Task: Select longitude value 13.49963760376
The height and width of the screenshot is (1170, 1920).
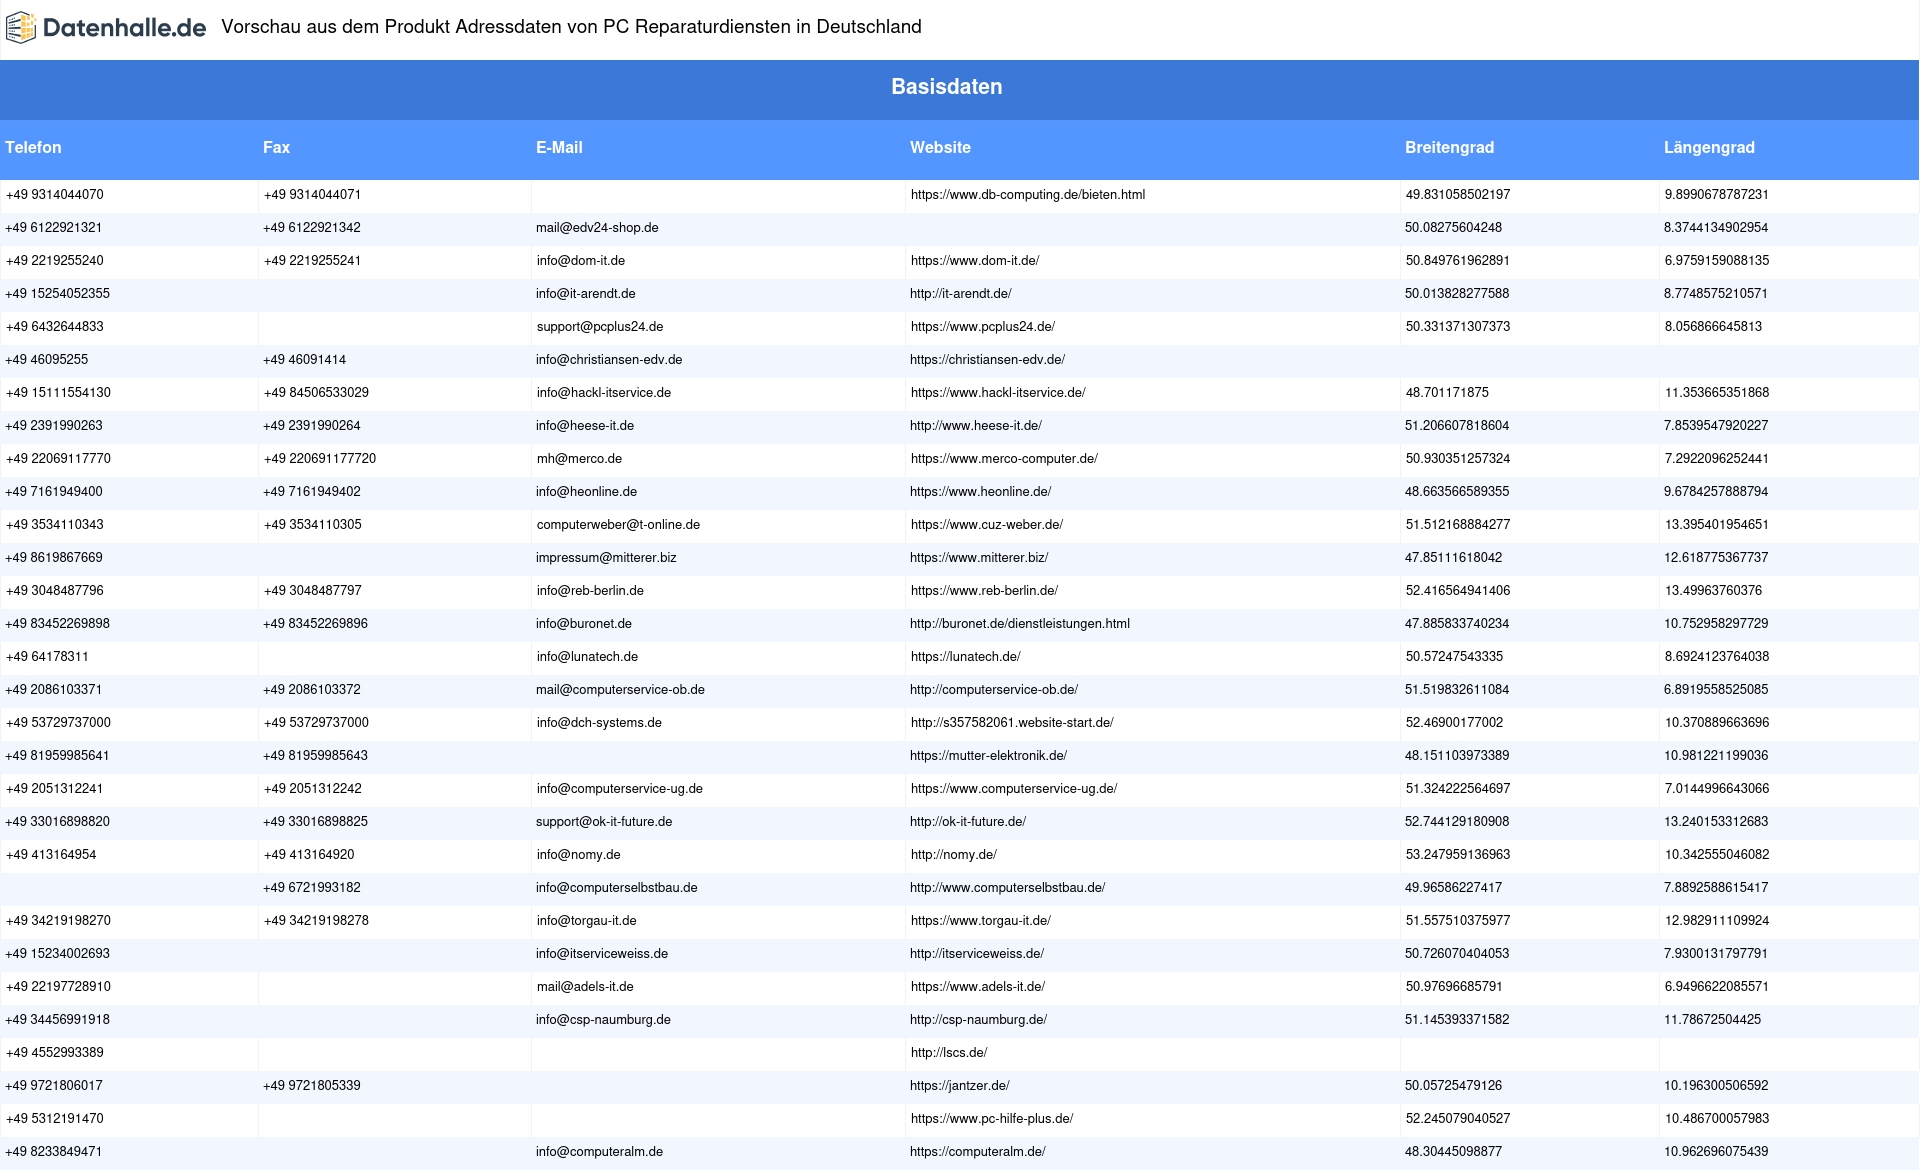Action: coord(1714,591)
